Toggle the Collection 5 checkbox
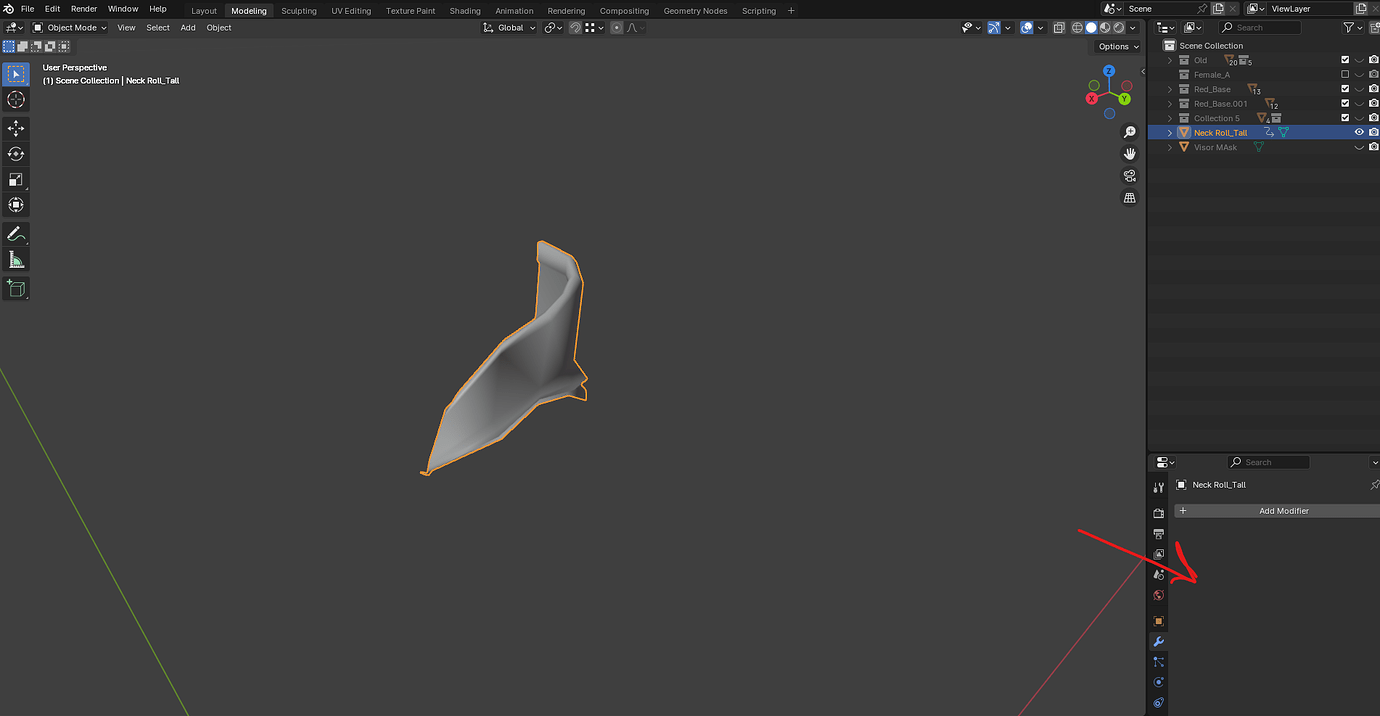 click(1345, 118)
